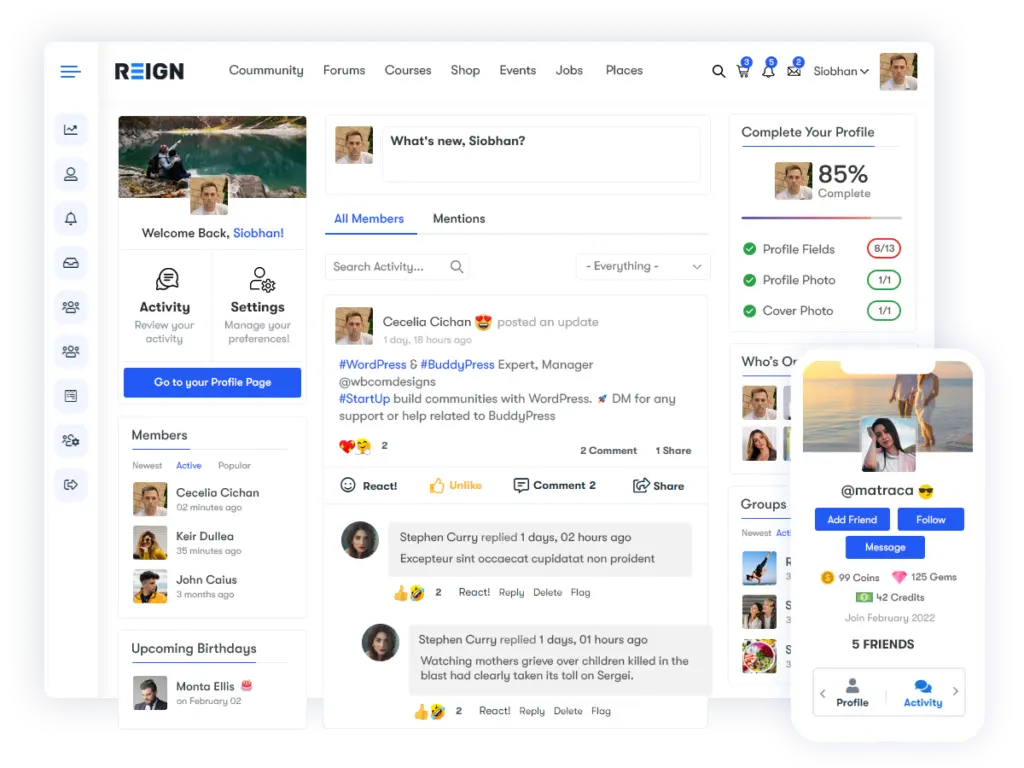Image resolution: width=1024 pixels, height=768 pixels.
Task: Open the inbox icon in the left sidebar
Action: click(69, 262)
